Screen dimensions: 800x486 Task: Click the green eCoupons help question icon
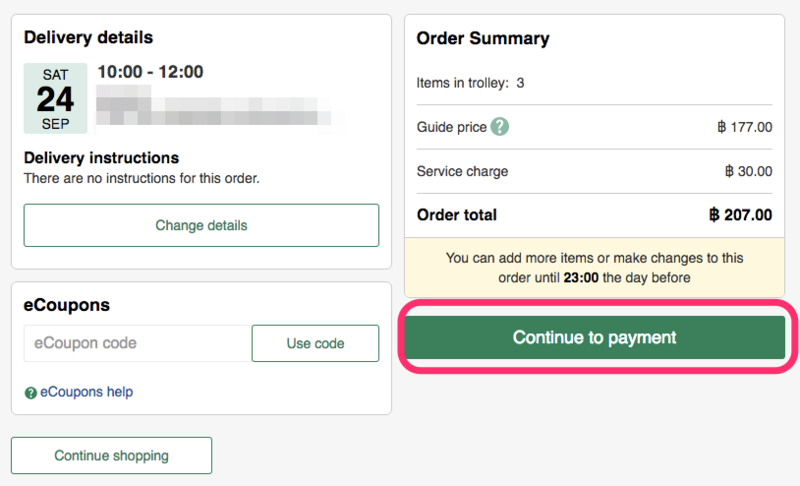30,393
